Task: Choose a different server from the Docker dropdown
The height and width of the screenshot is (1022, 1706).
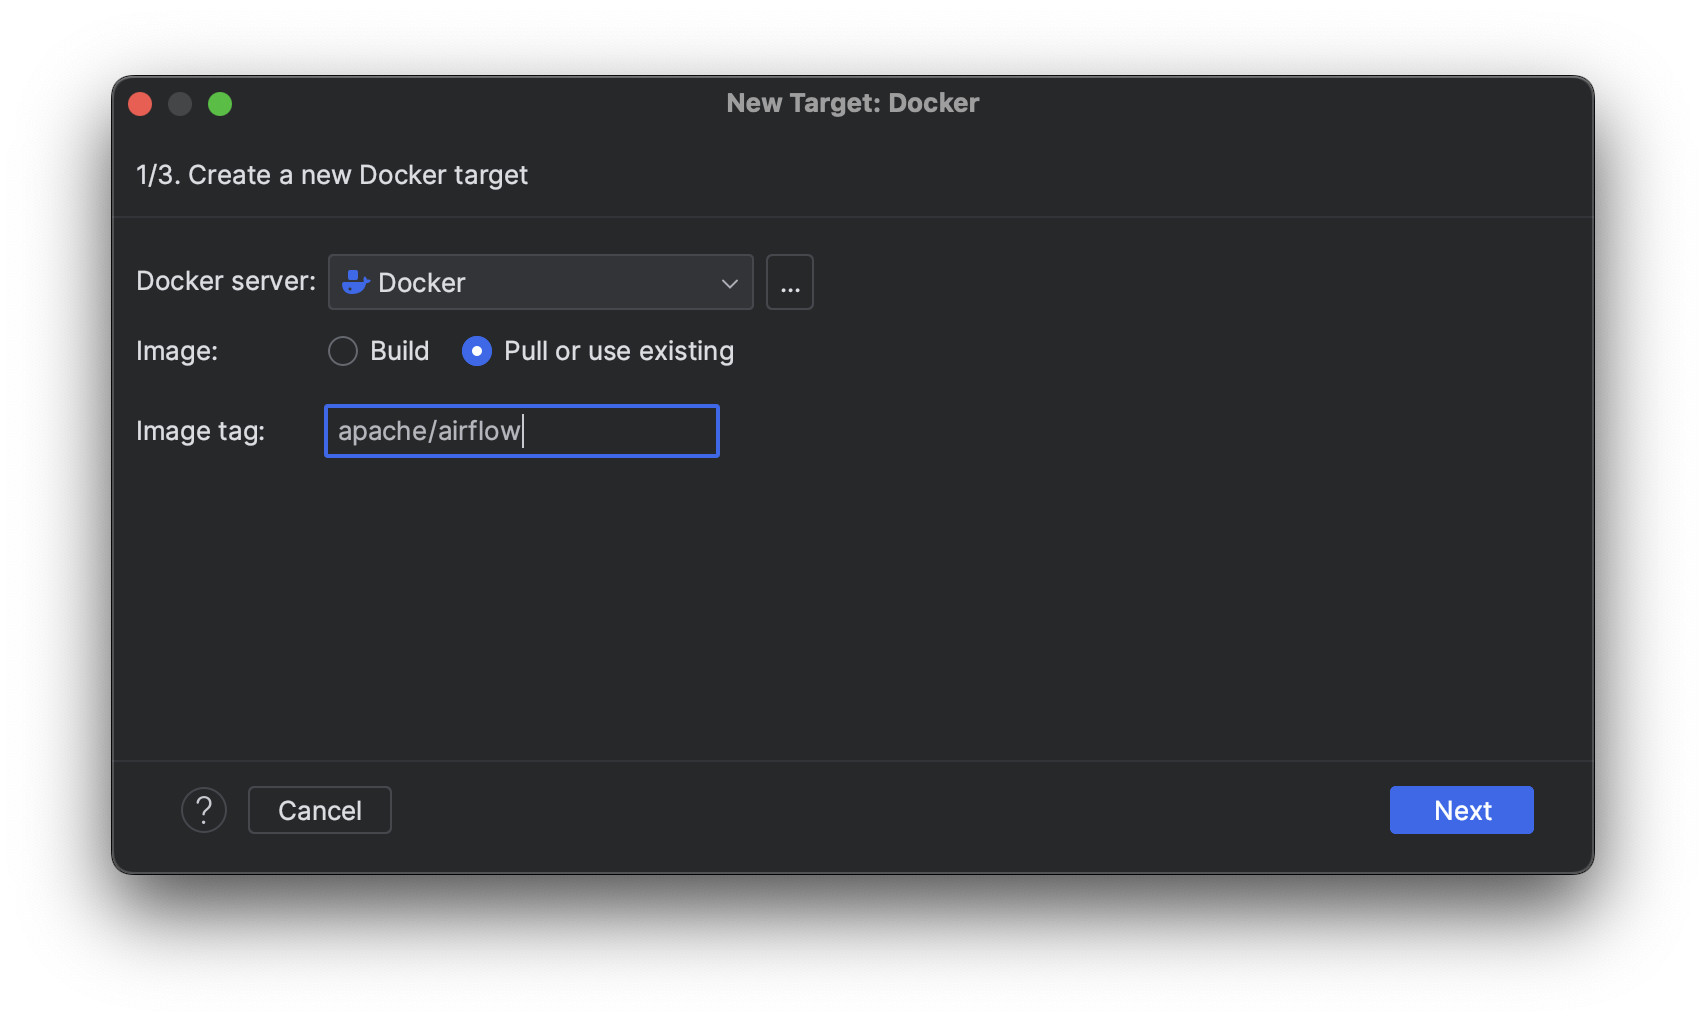Action: tap(540, 282)
